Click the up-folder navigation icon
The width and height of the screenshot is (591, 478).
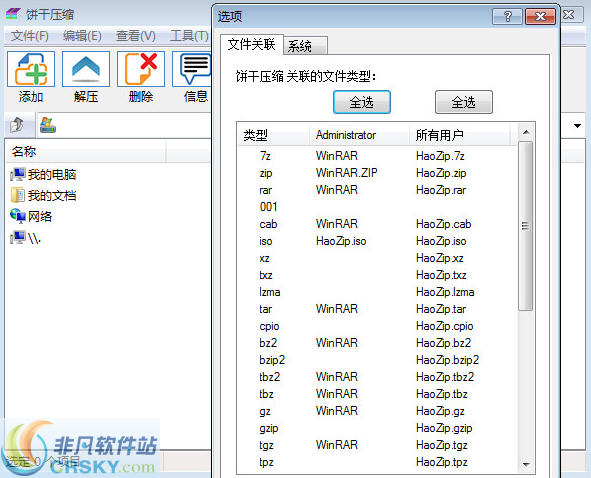[17, 125]
